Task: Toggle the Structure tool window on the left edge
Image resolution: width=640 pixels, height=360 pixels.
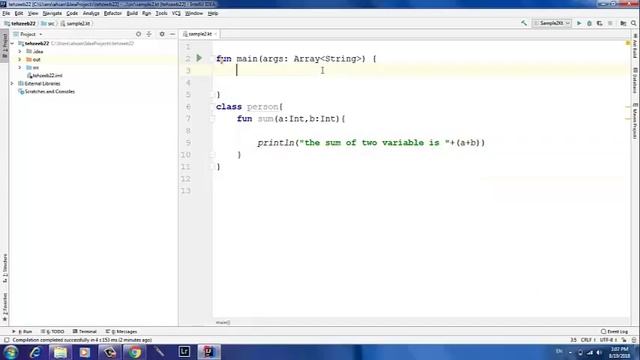Action: tap(4, 268)
